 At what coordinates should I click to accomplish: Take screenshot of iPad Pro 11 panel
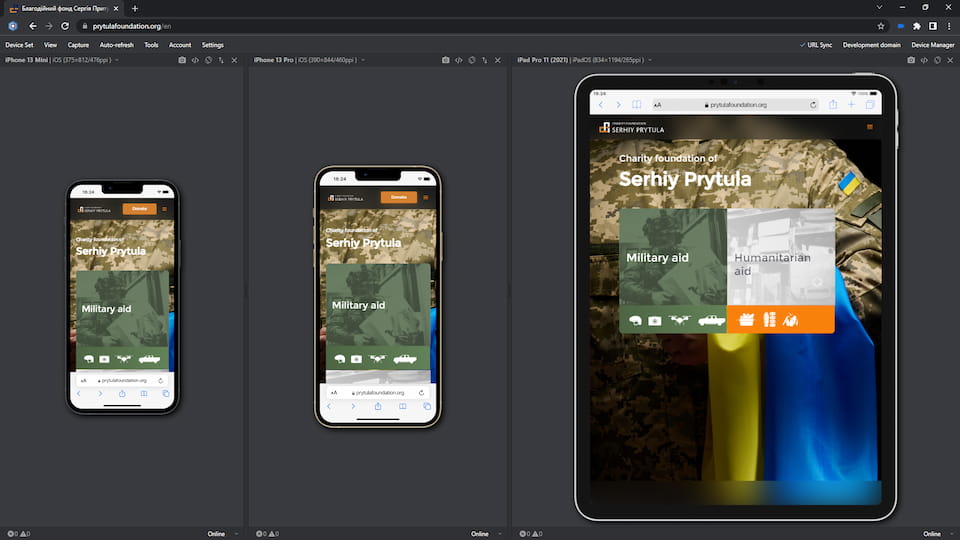pyautogui.click(x=911, y=60)
